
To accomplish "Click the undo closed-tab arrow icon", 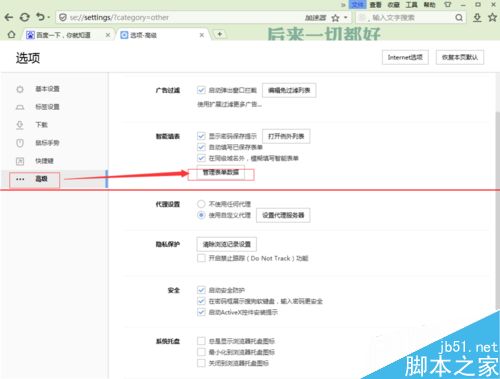I will 40,17.
